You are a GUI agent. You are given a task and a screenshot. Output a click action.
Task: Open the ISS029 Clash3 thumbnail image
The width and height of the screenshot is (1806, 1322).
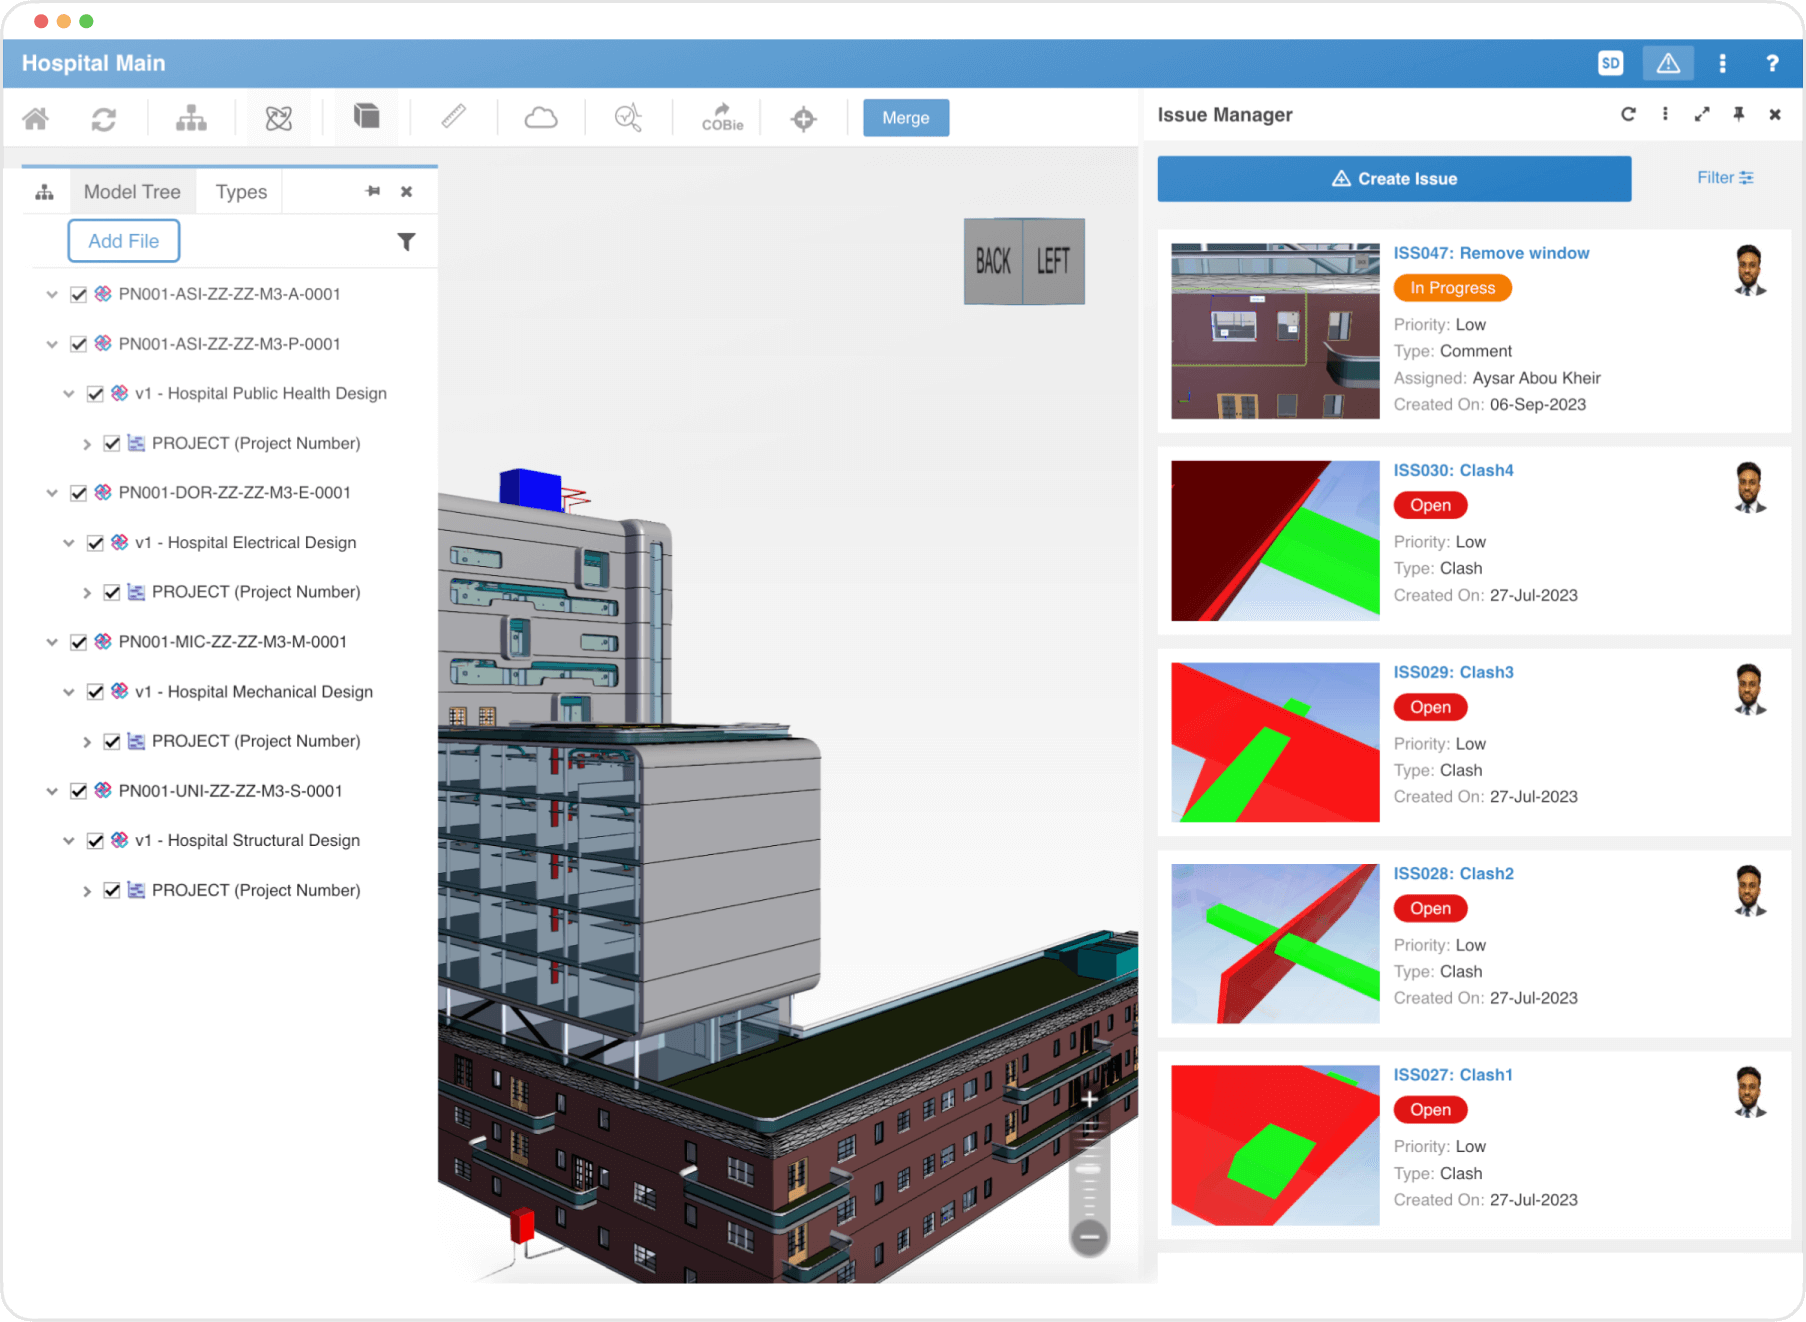pyautogui.click(x=1275, y=742)
